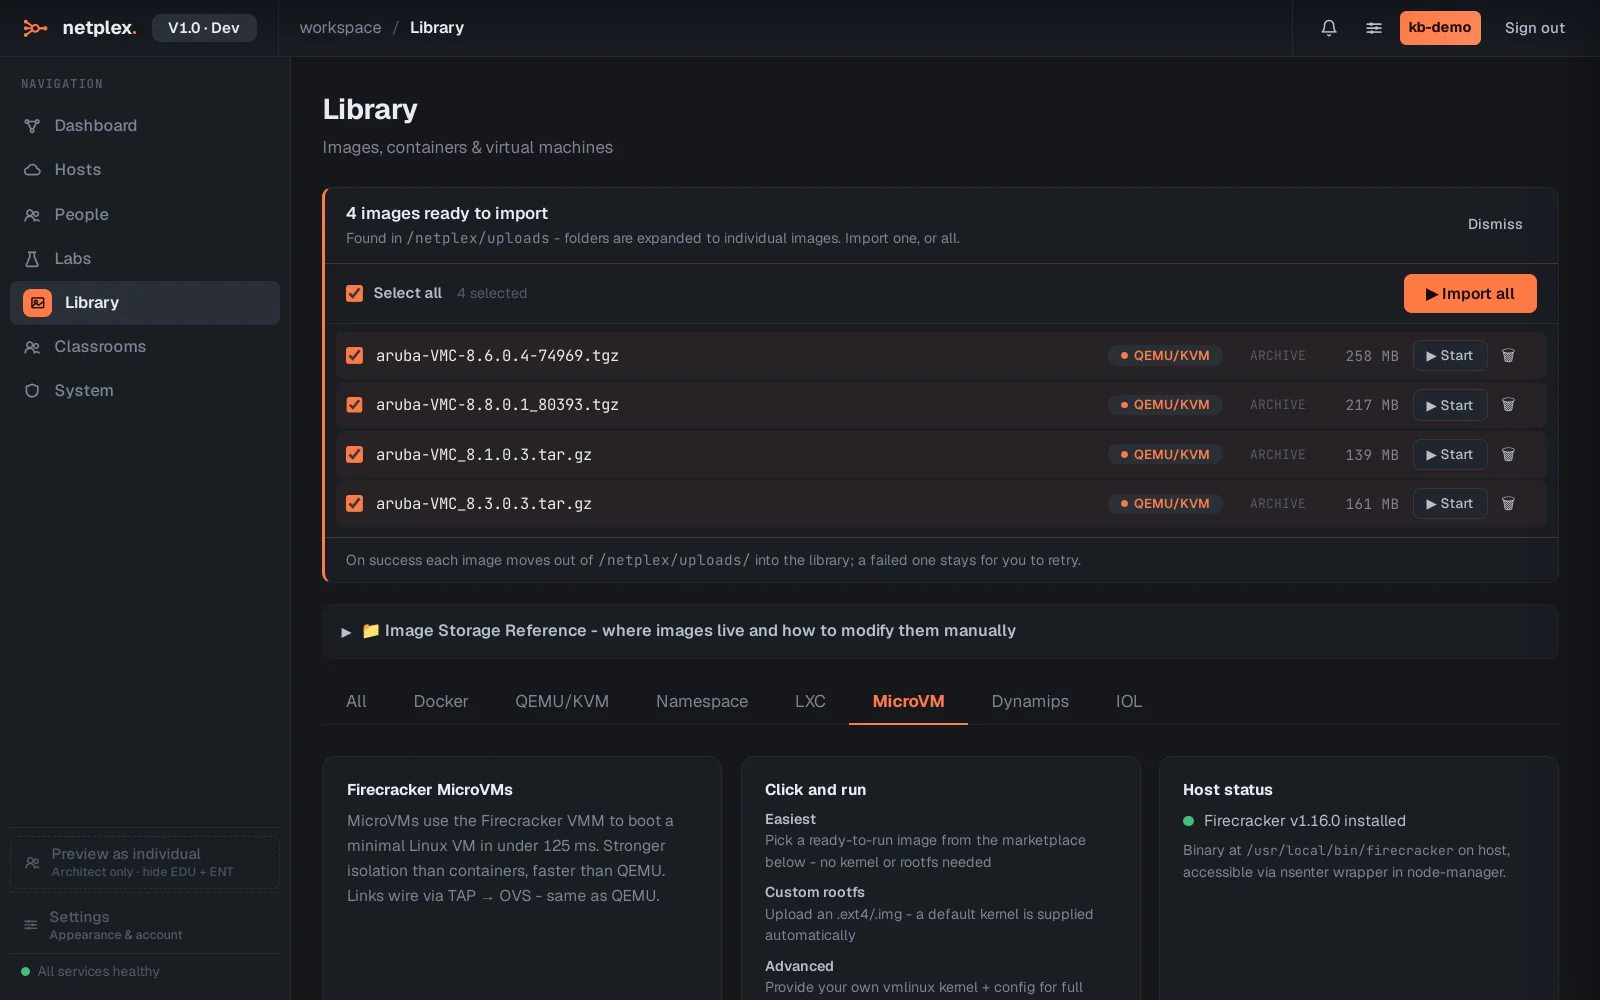Toggle Preview as individual mode

[145, 863]
